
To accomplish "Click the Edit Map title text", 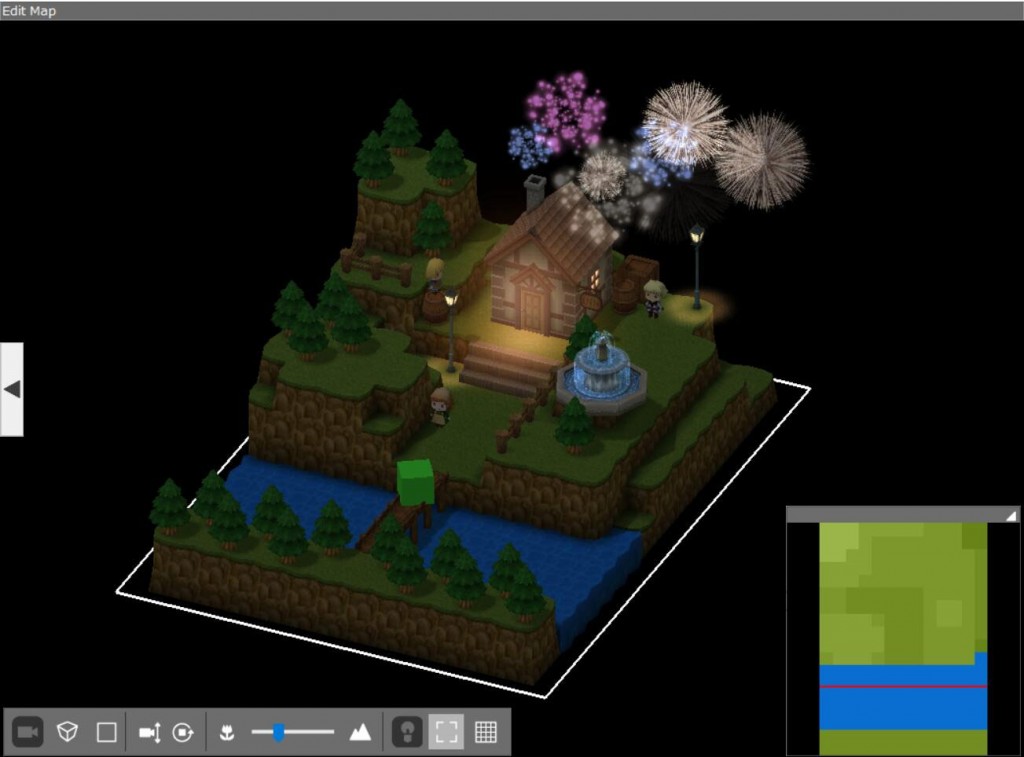I will coord(29,10).
